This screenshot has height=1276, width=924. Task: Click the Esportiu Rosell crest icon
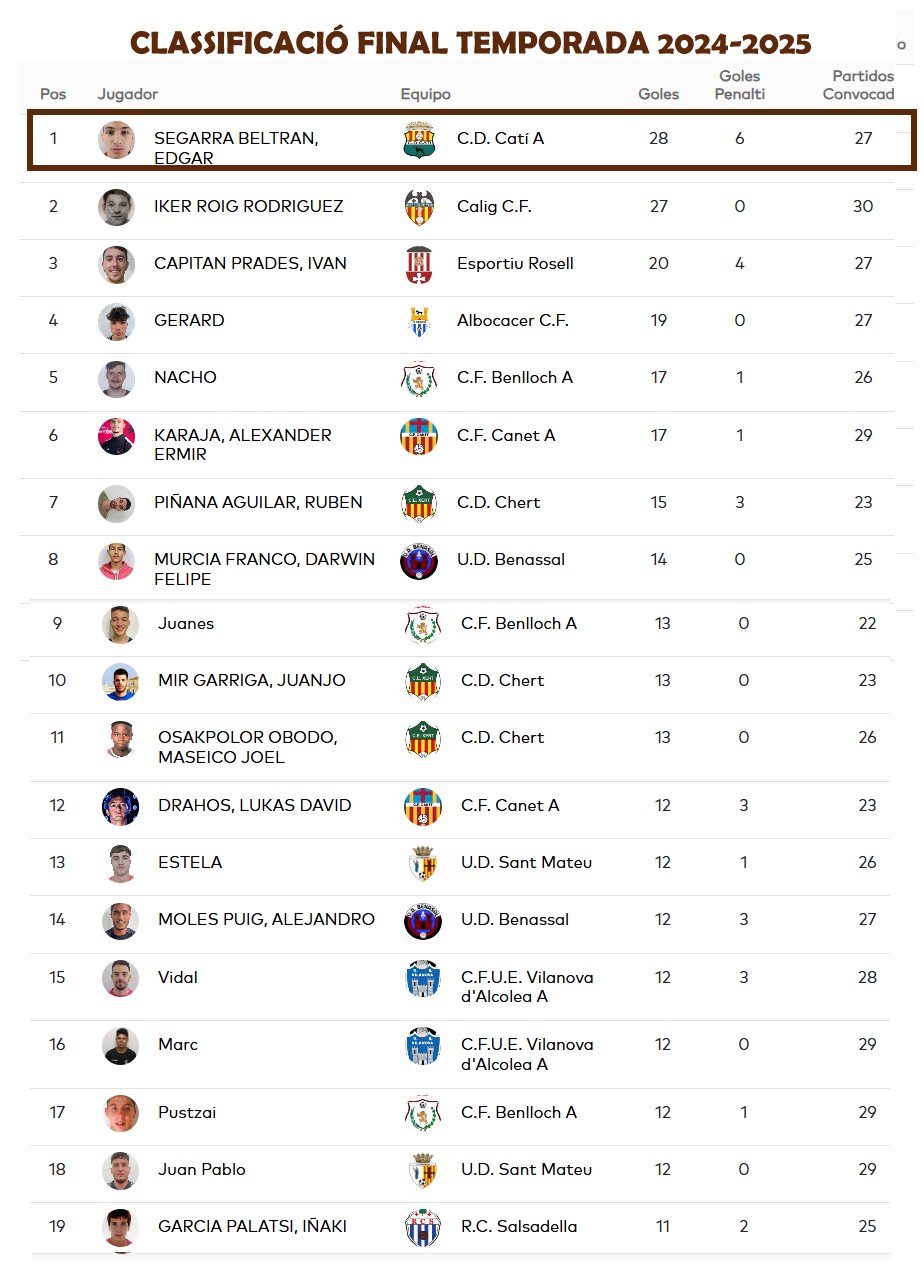tap(419, 264)
